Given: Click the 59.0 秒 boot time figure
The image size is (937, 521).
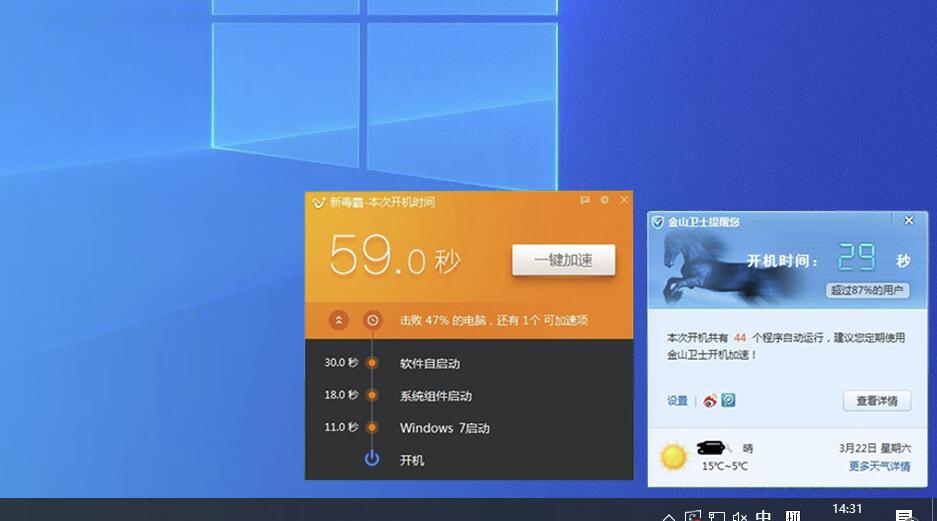Looking at the screenshot, I should (x=395, y=257).
